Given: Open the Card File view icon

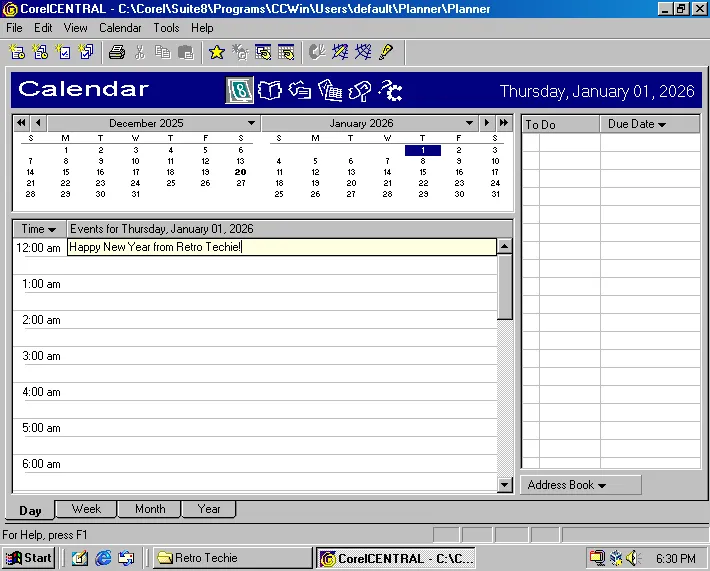Looking at the screenshot, I should pos(300,91).
